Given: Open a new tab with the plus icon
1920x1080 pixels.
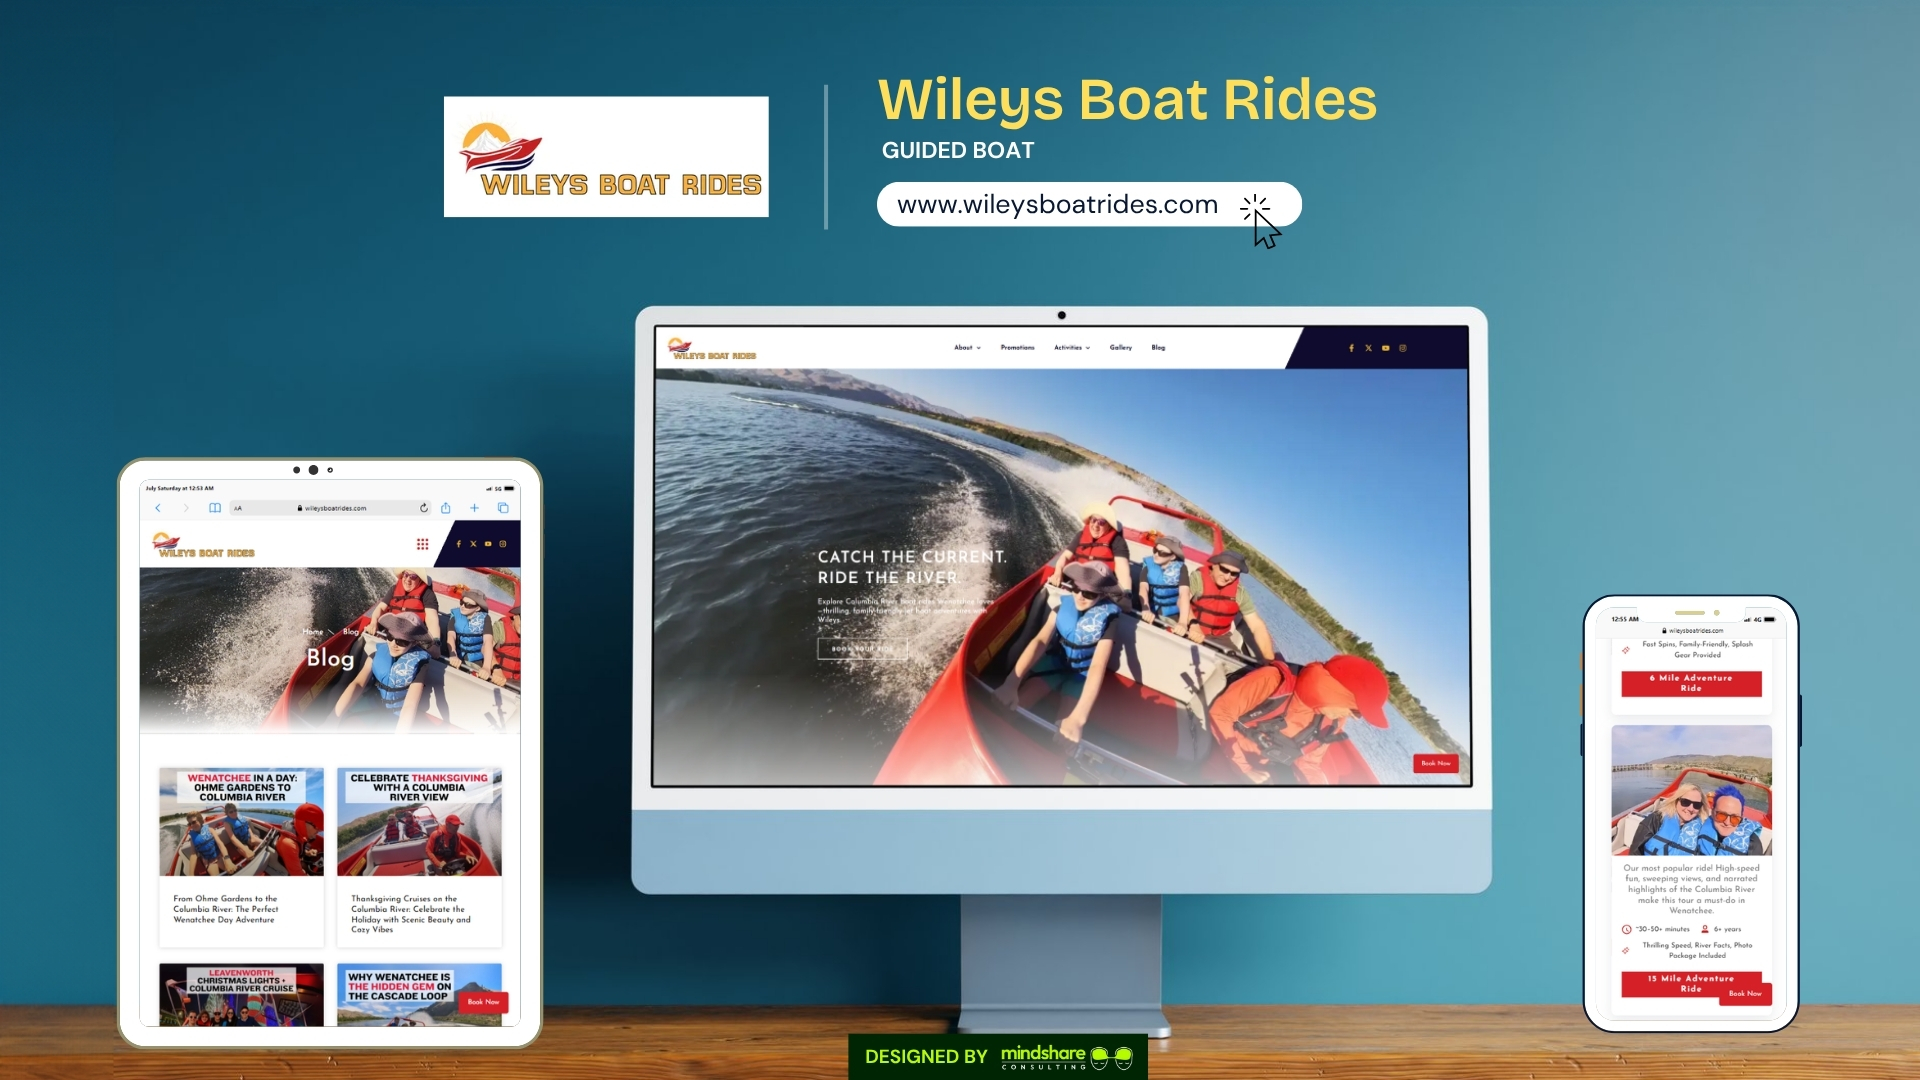Looking at the screenshot, I should coord(474,507).
